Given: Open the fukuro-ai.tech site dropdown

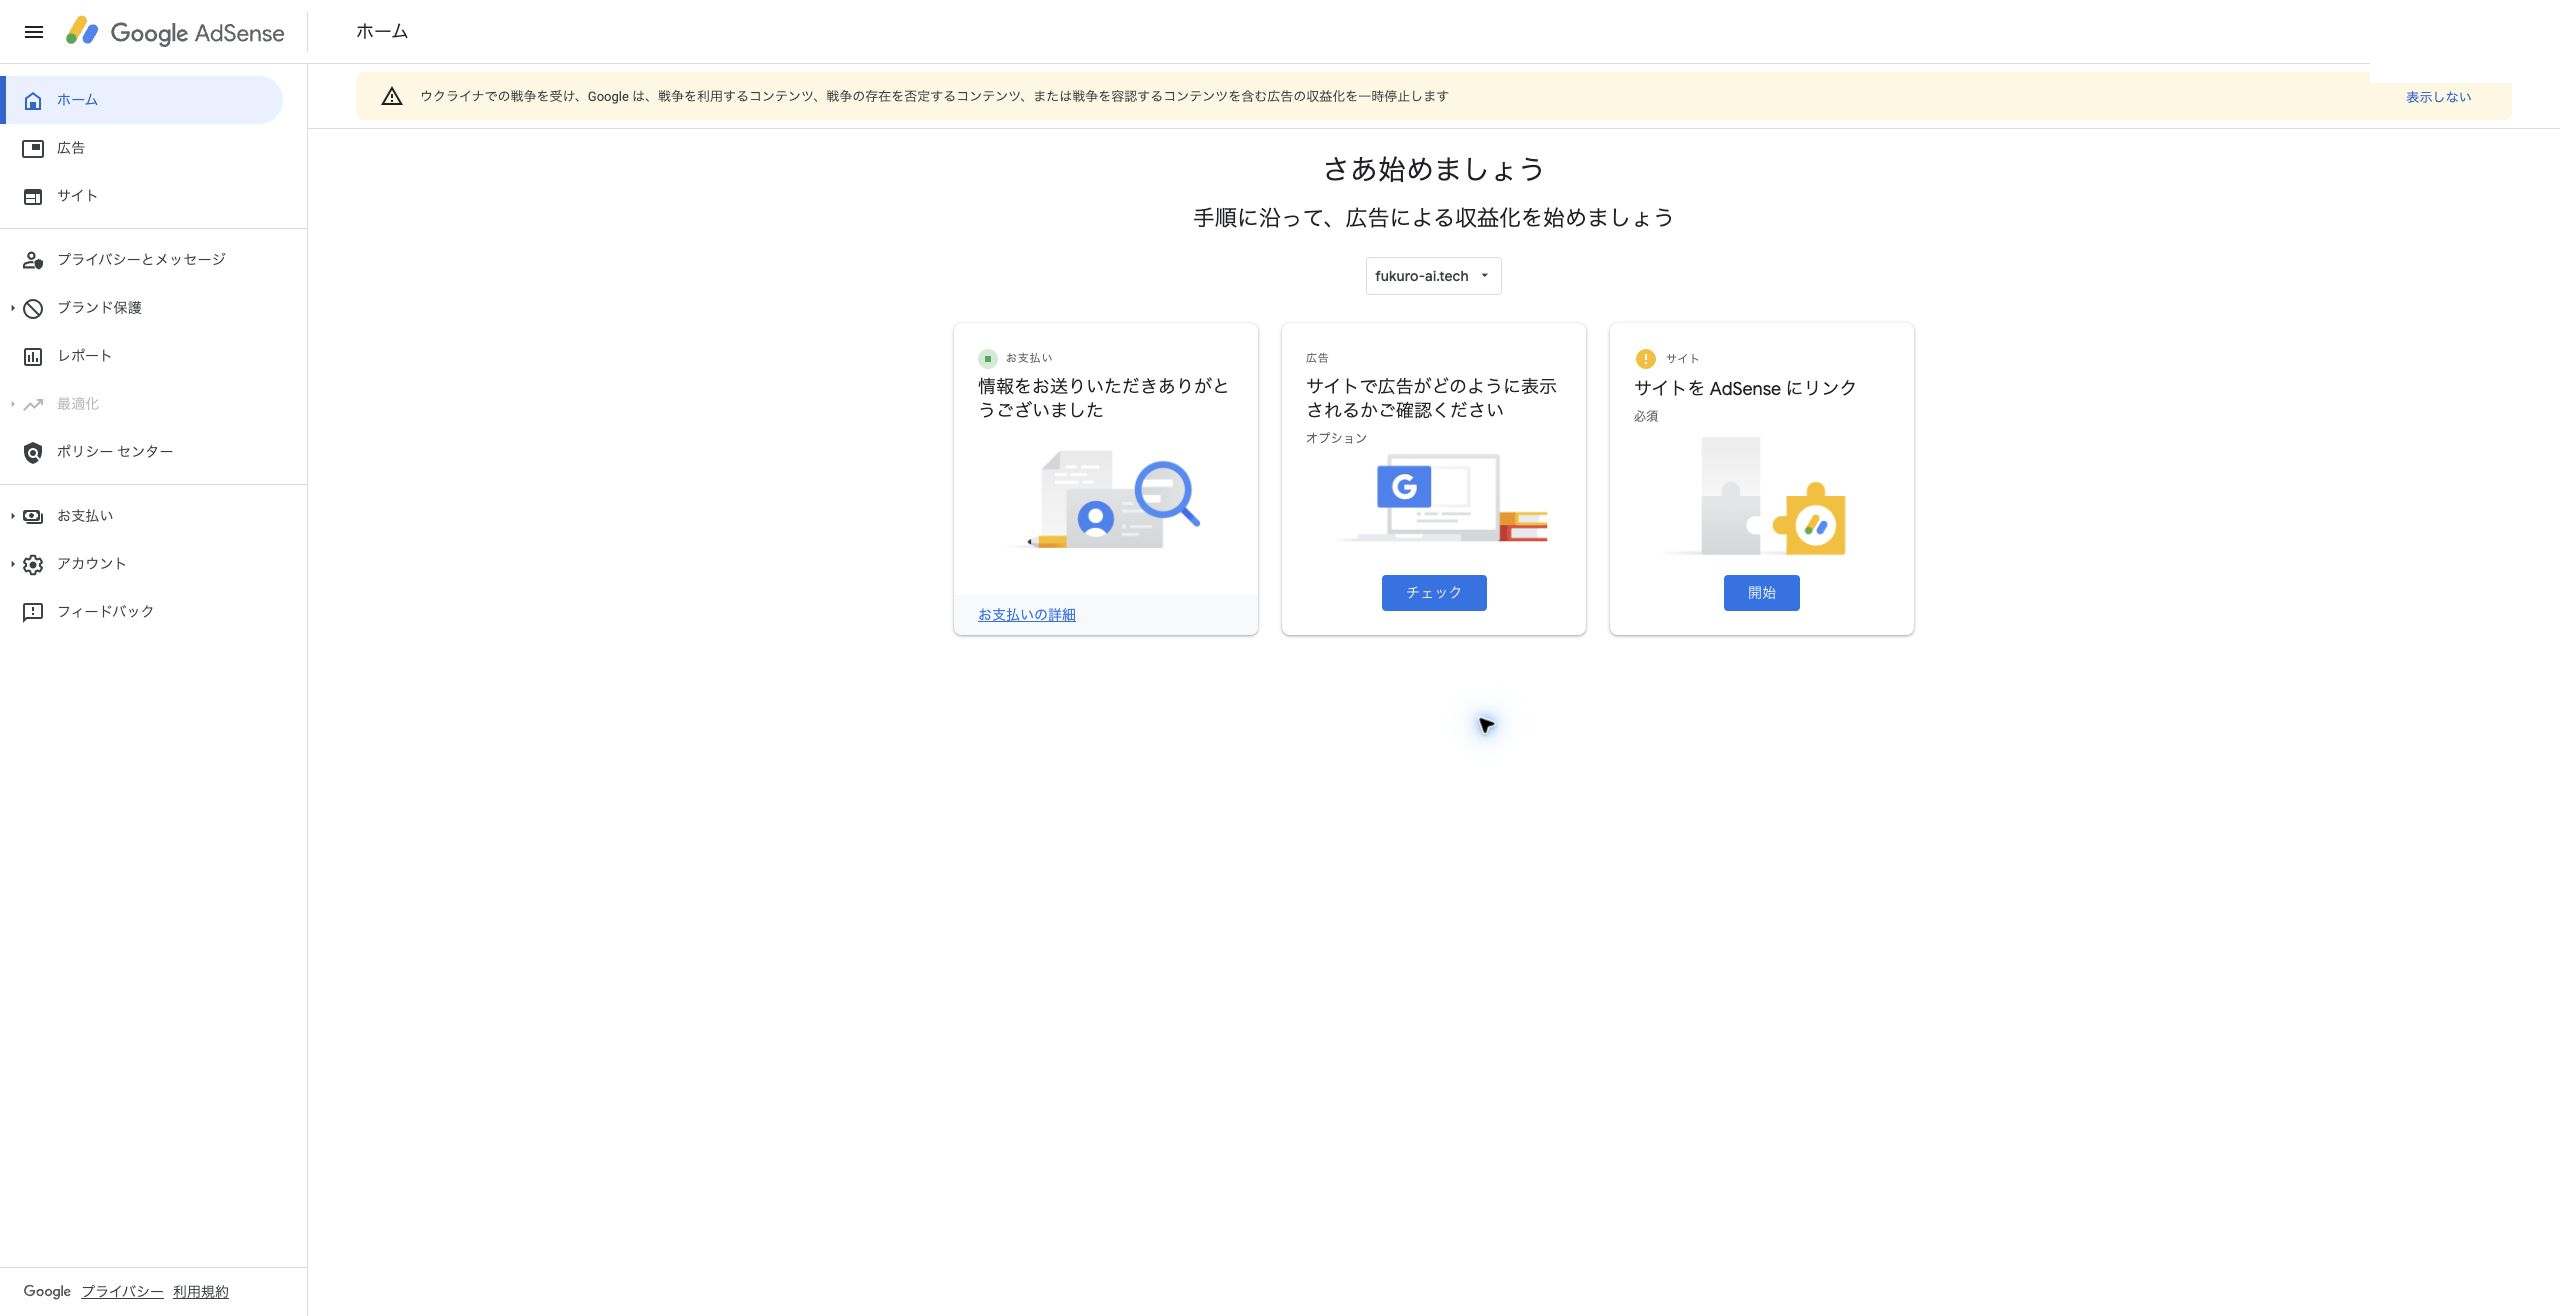Looking at the screenshot, I should click(x=1433, y=276).
